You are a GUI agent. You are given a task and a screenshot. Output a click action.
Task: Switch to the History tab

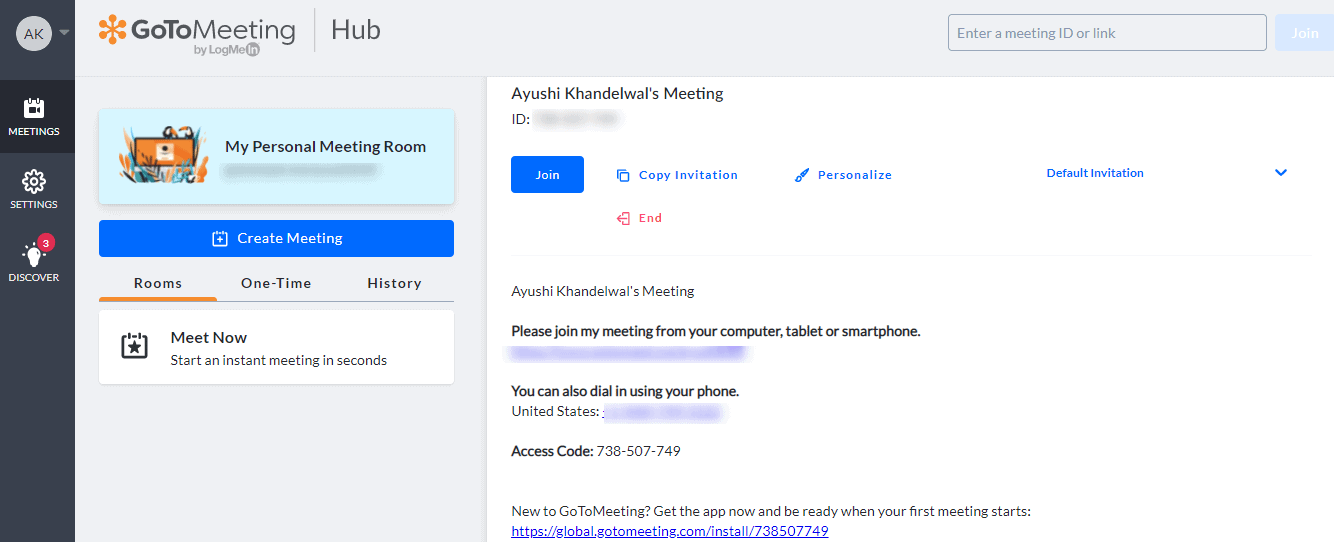(394, 283)
